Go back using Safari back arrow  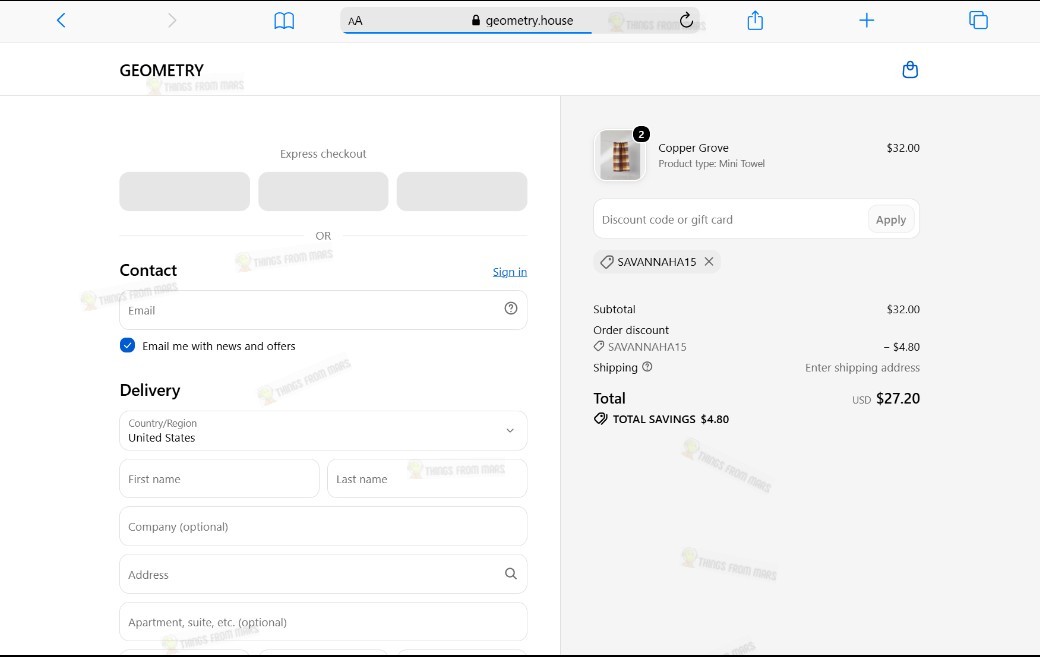click(61, 21)
